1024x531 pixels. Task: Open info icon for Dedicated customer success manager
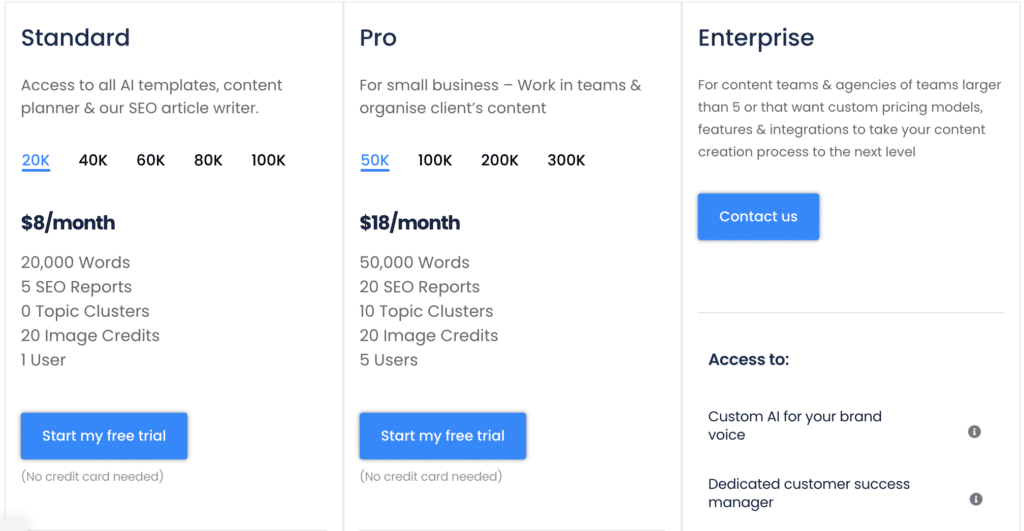pos(976,499)
